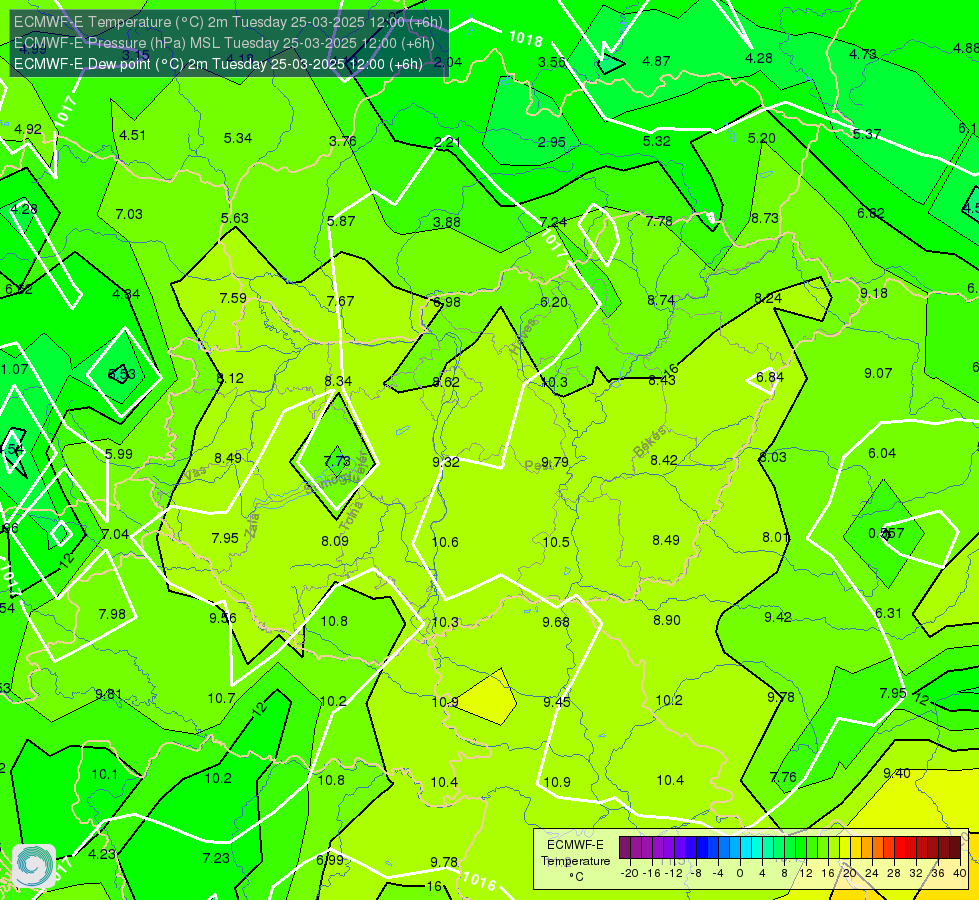The image size is (979, 900).
Task: Click the value 8.42 on the map
Action: tap(664, 460)
